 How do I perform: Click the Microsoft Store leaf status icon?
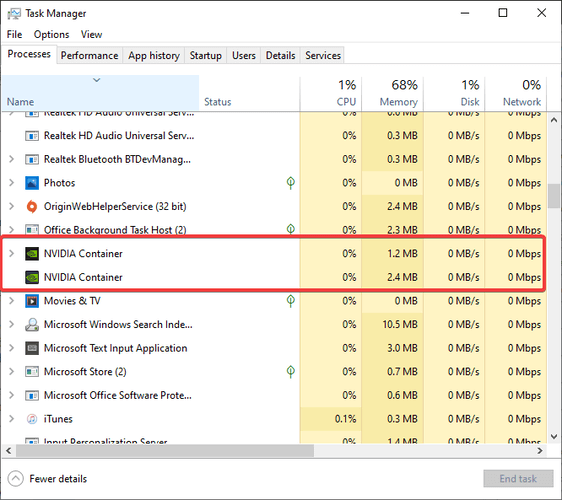(x=291, y=372)
